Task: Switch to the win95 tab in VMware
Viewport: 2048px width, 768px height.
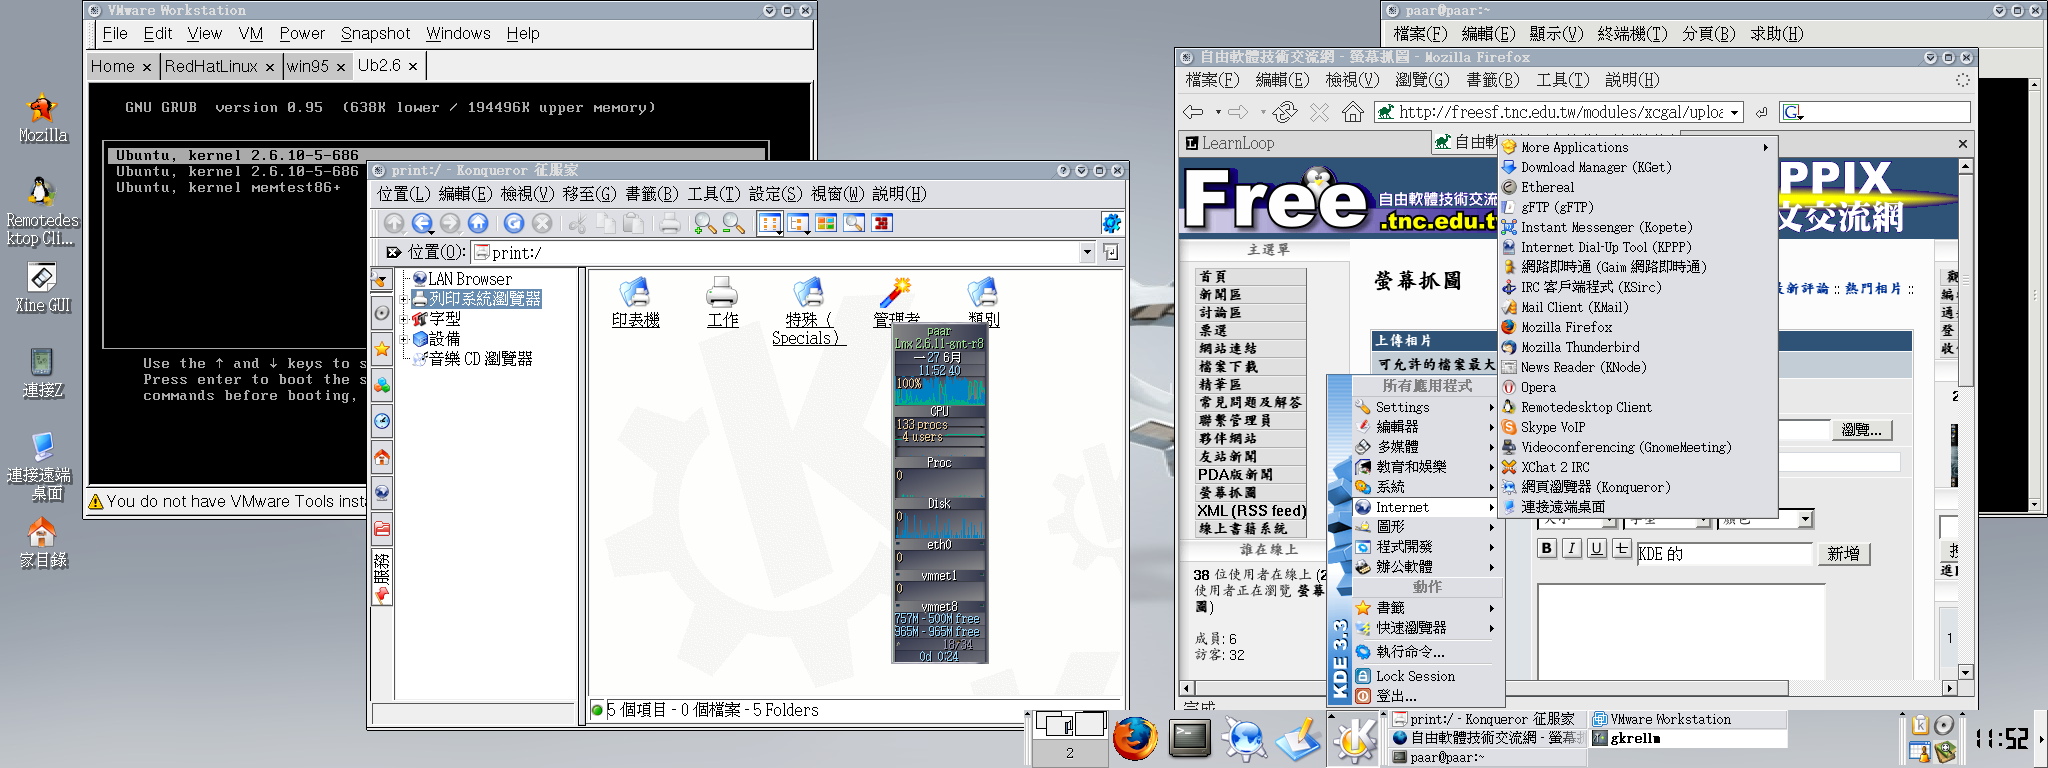Action: [307, 66]
